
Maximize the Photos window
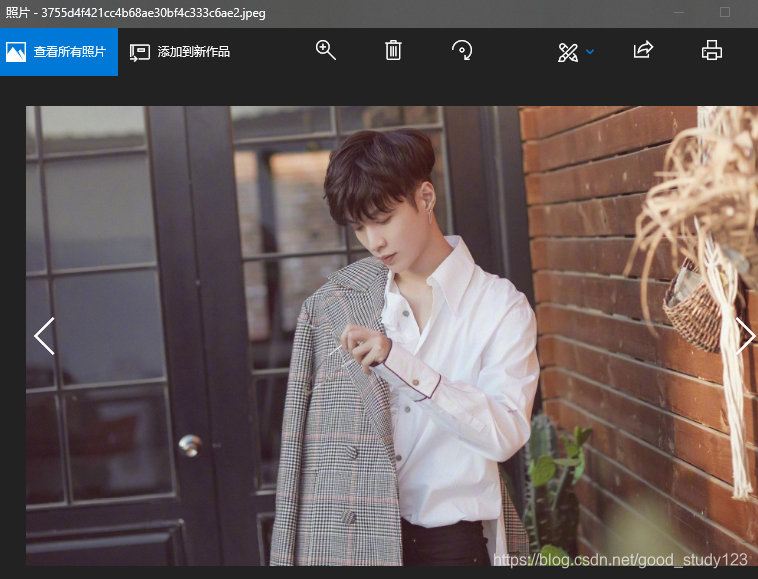coord(725,12)
